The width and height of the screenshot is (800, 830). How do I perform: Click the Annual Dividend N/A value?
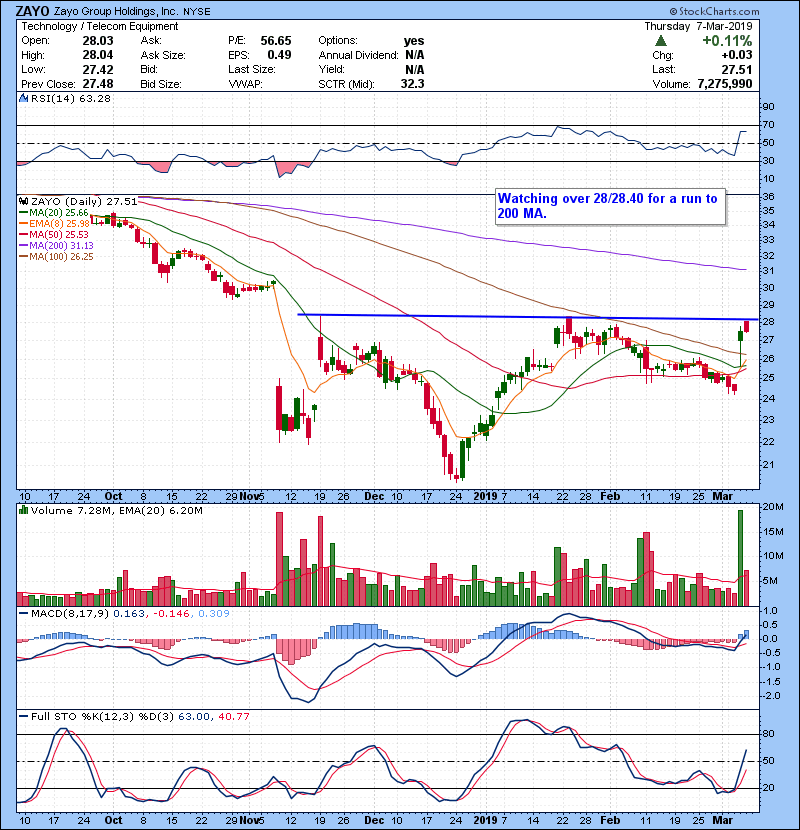[415, 55]
